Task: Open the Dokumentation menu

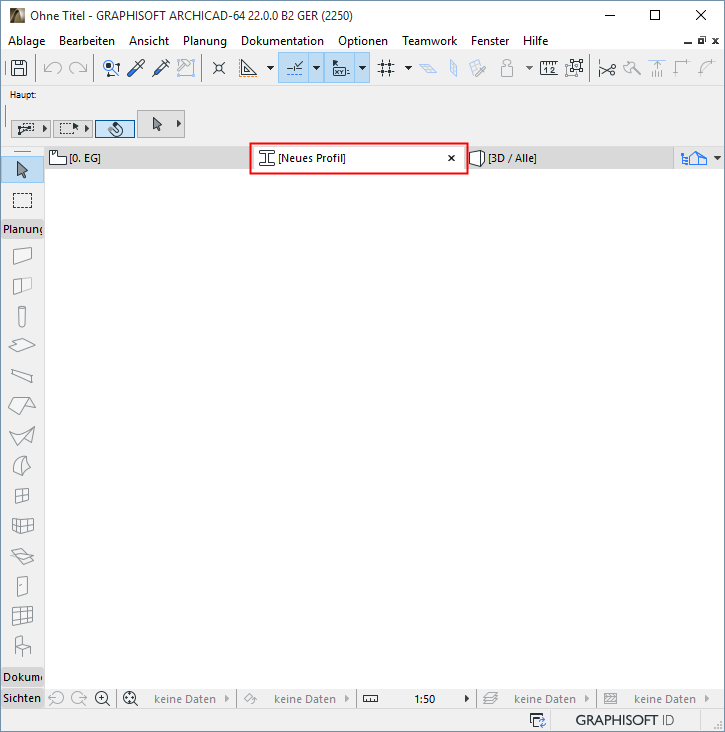Action: (x=282, y=41)
